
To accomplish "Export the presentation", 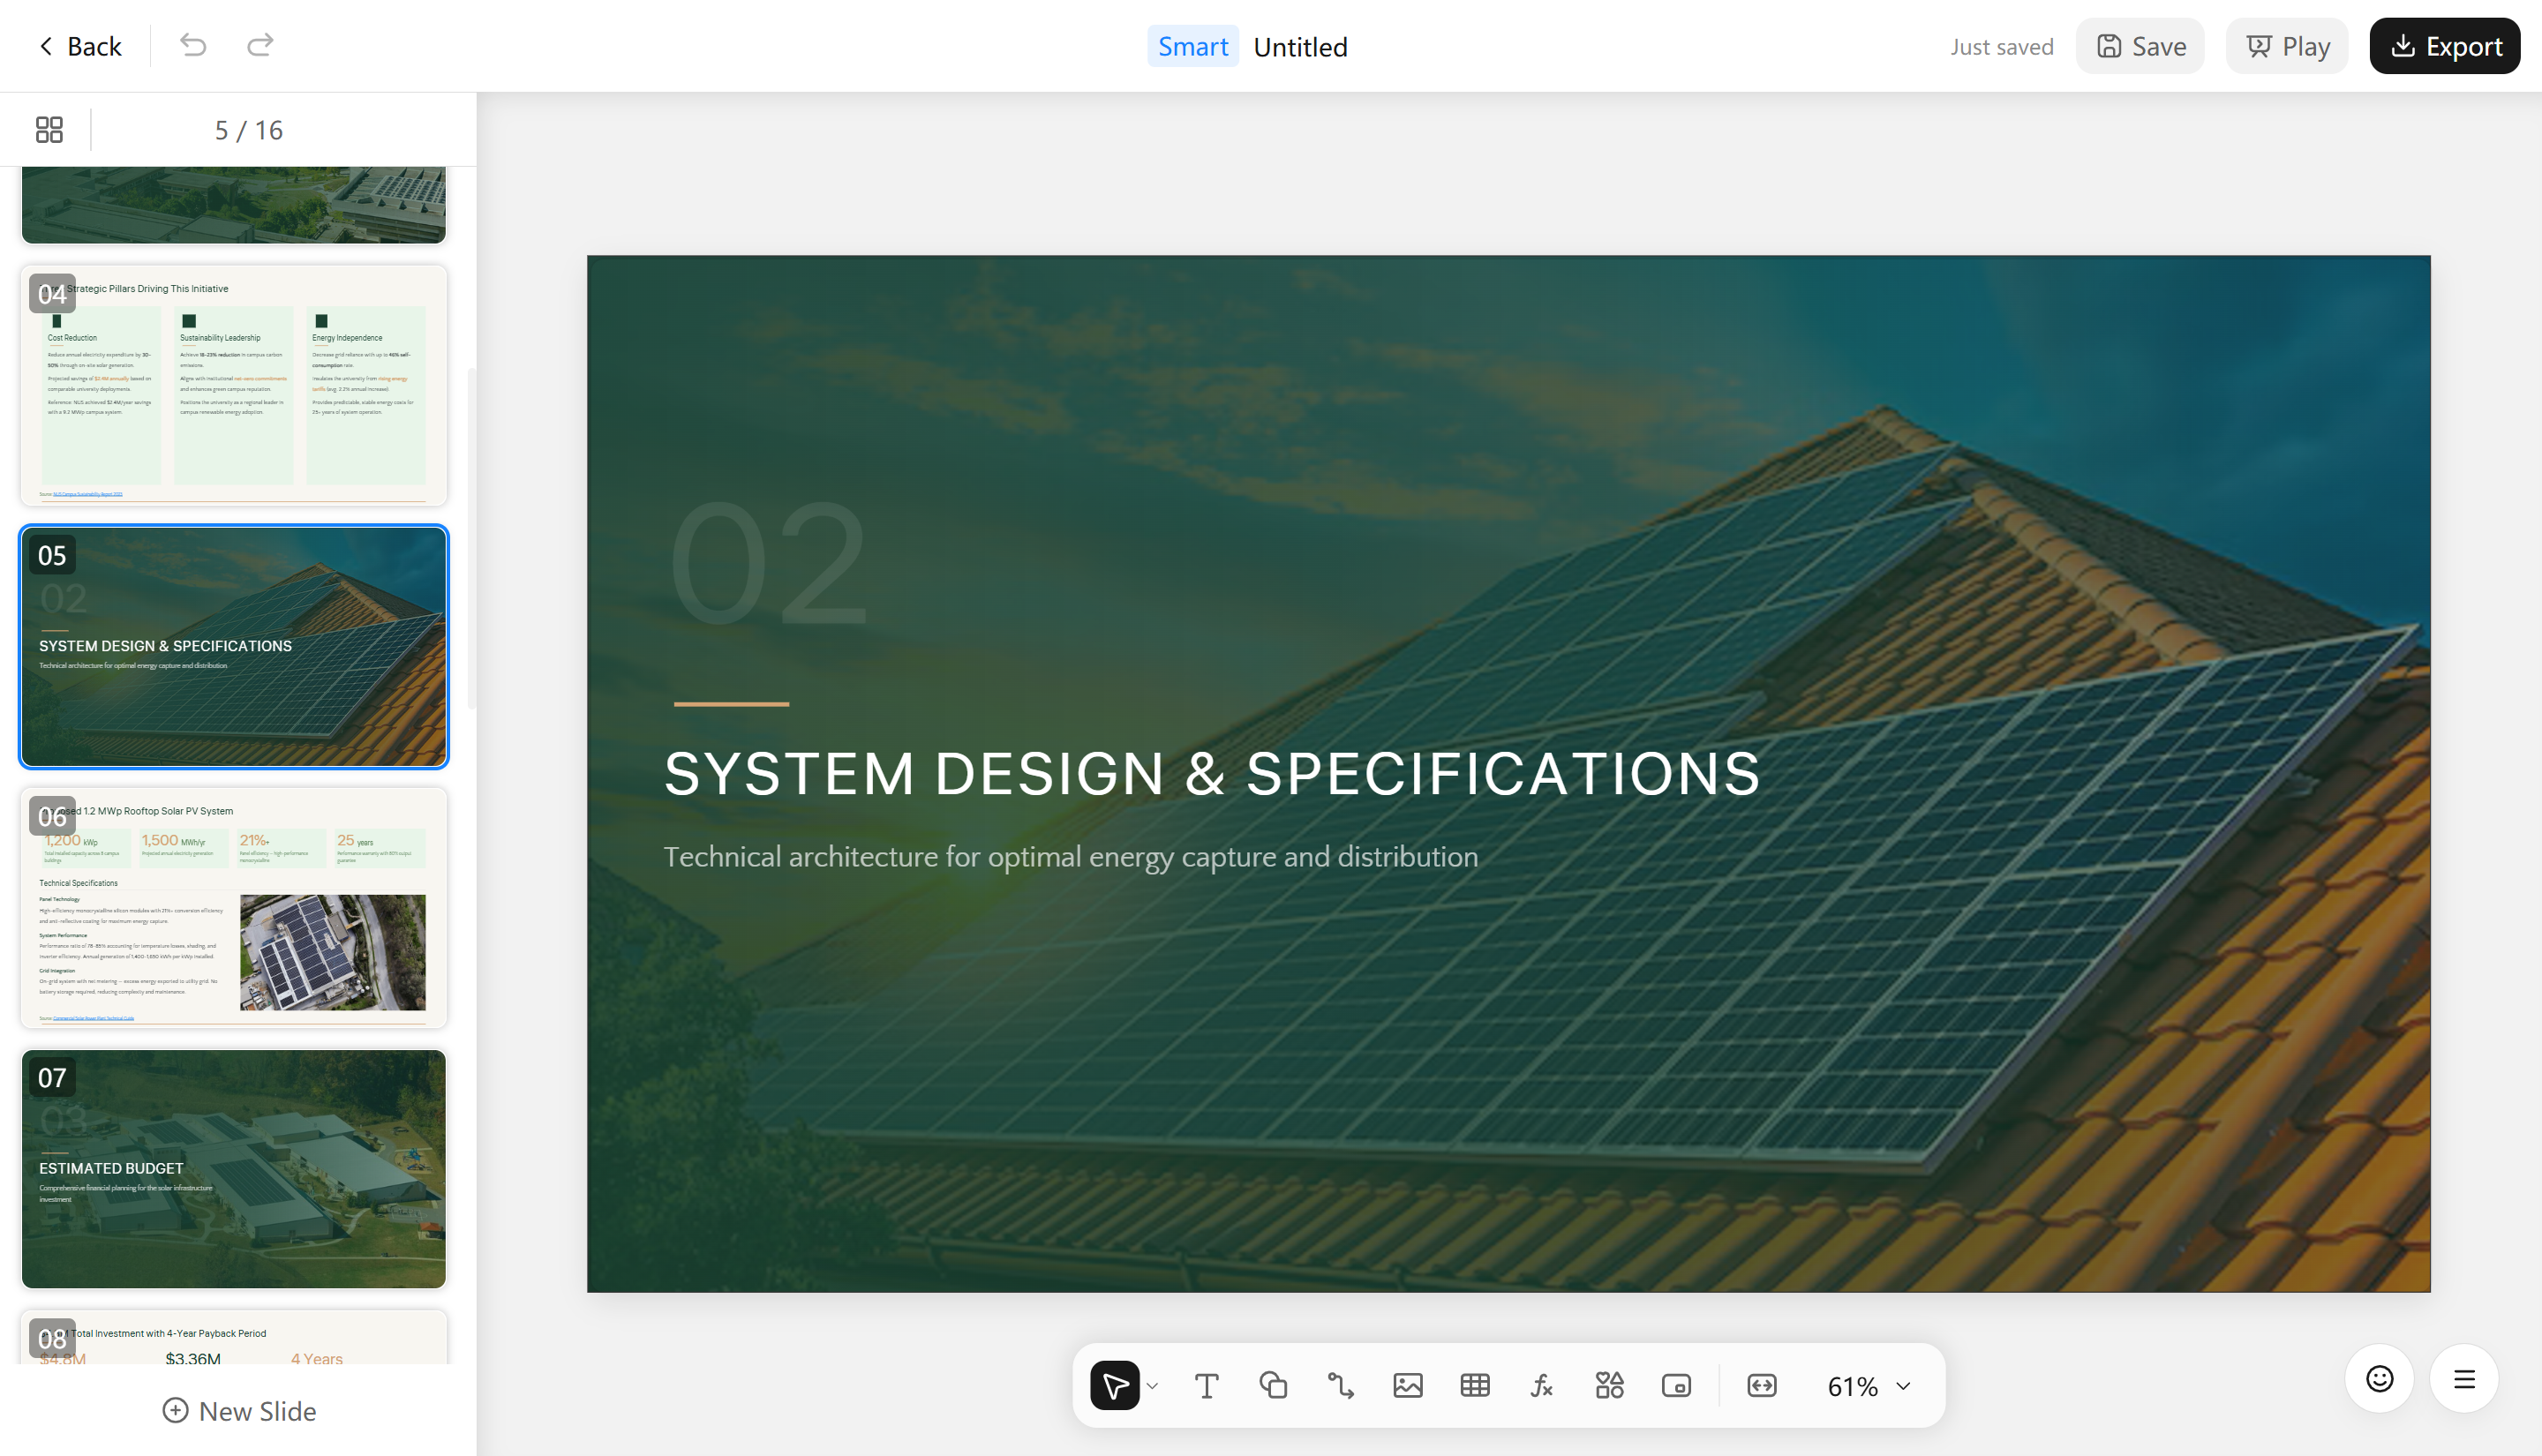I will pos(2446,46).
